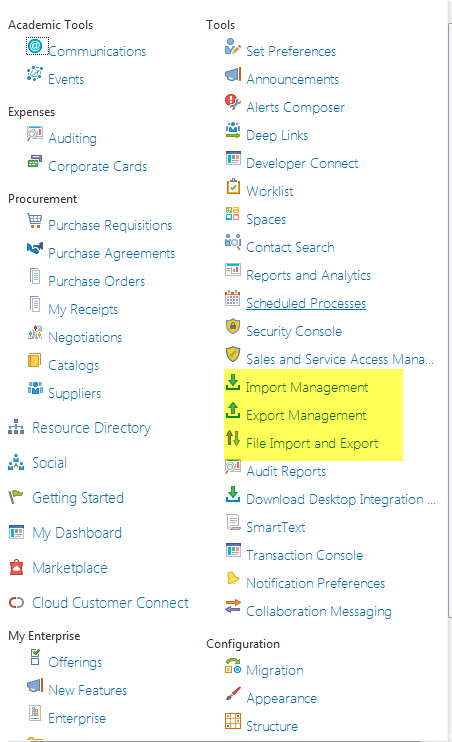Screen dimensions: 452x742
Task: Click the Notification Preferences bell icon
Action: coord(233,578)
